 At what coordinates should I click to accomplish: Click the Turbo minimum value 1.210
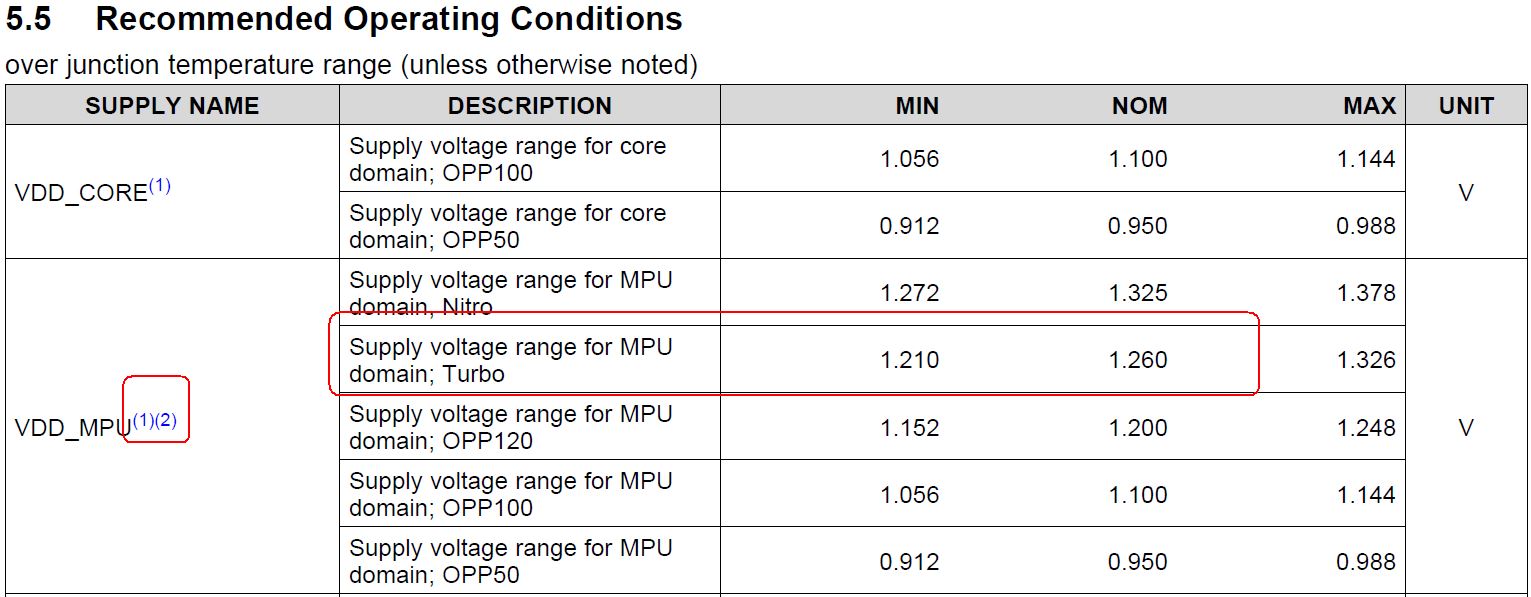(x=909, y=360)
